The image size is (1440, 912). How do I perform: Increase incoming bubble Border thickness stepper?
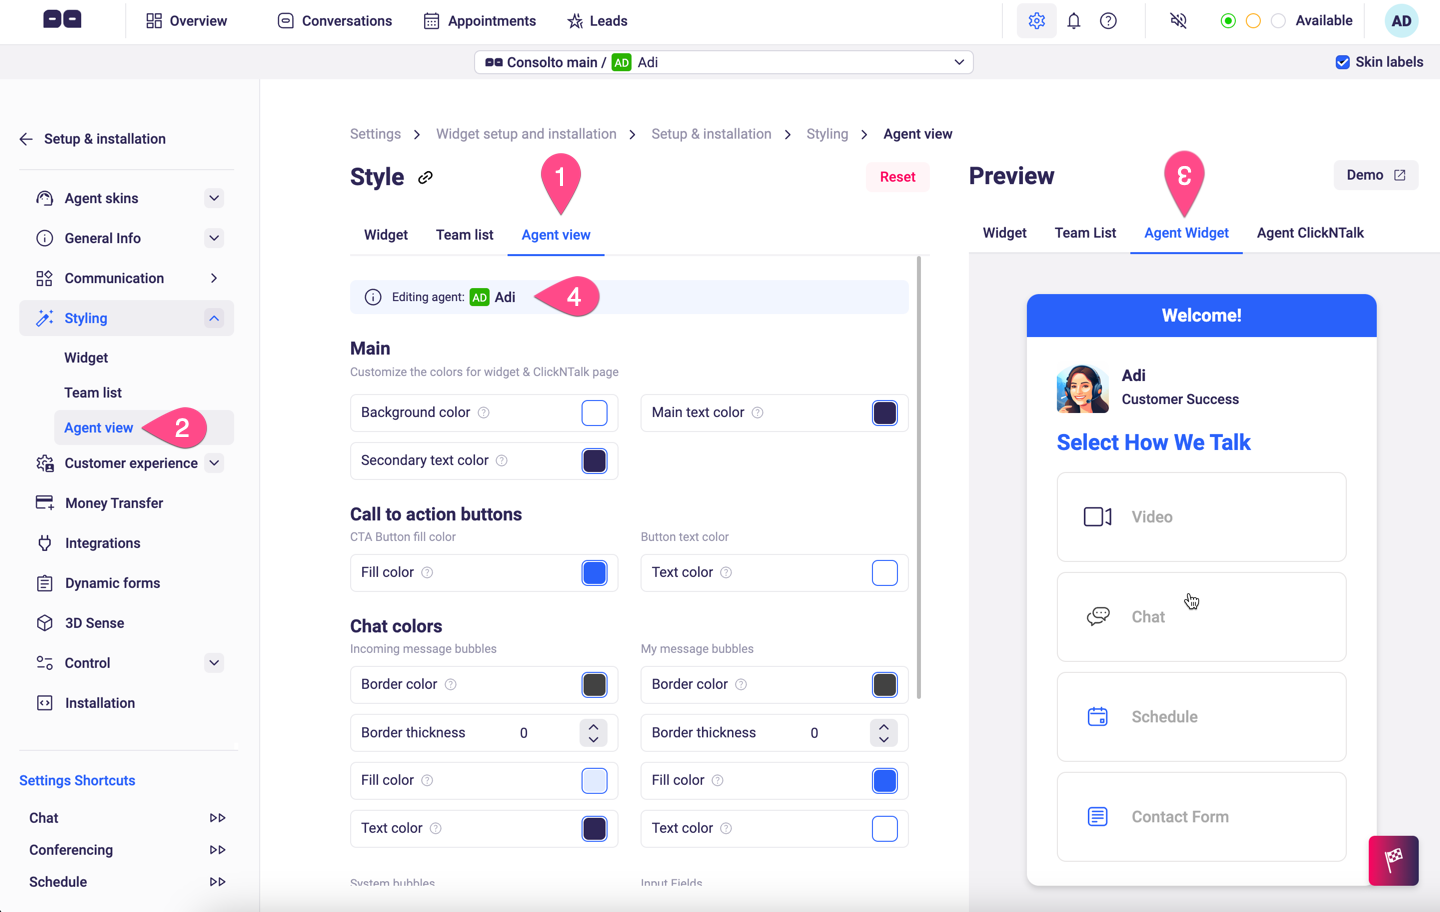(x=593, y=726)
